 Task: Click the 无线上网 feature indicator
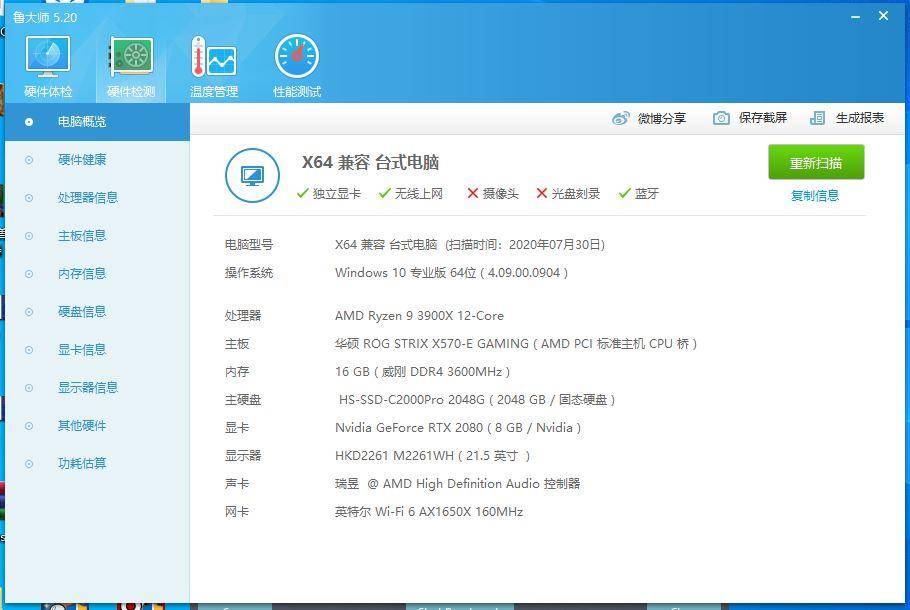point(410,194)
